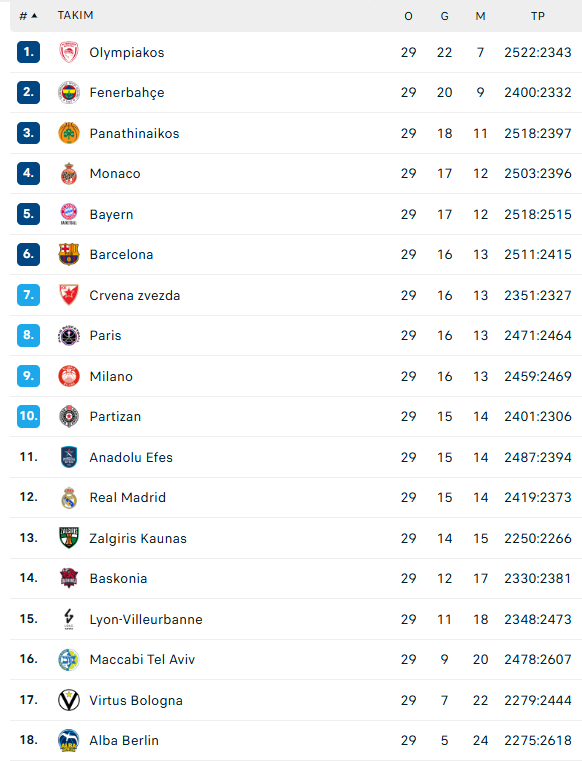Open the Alba Berlin team row

[x=296, y=740]
